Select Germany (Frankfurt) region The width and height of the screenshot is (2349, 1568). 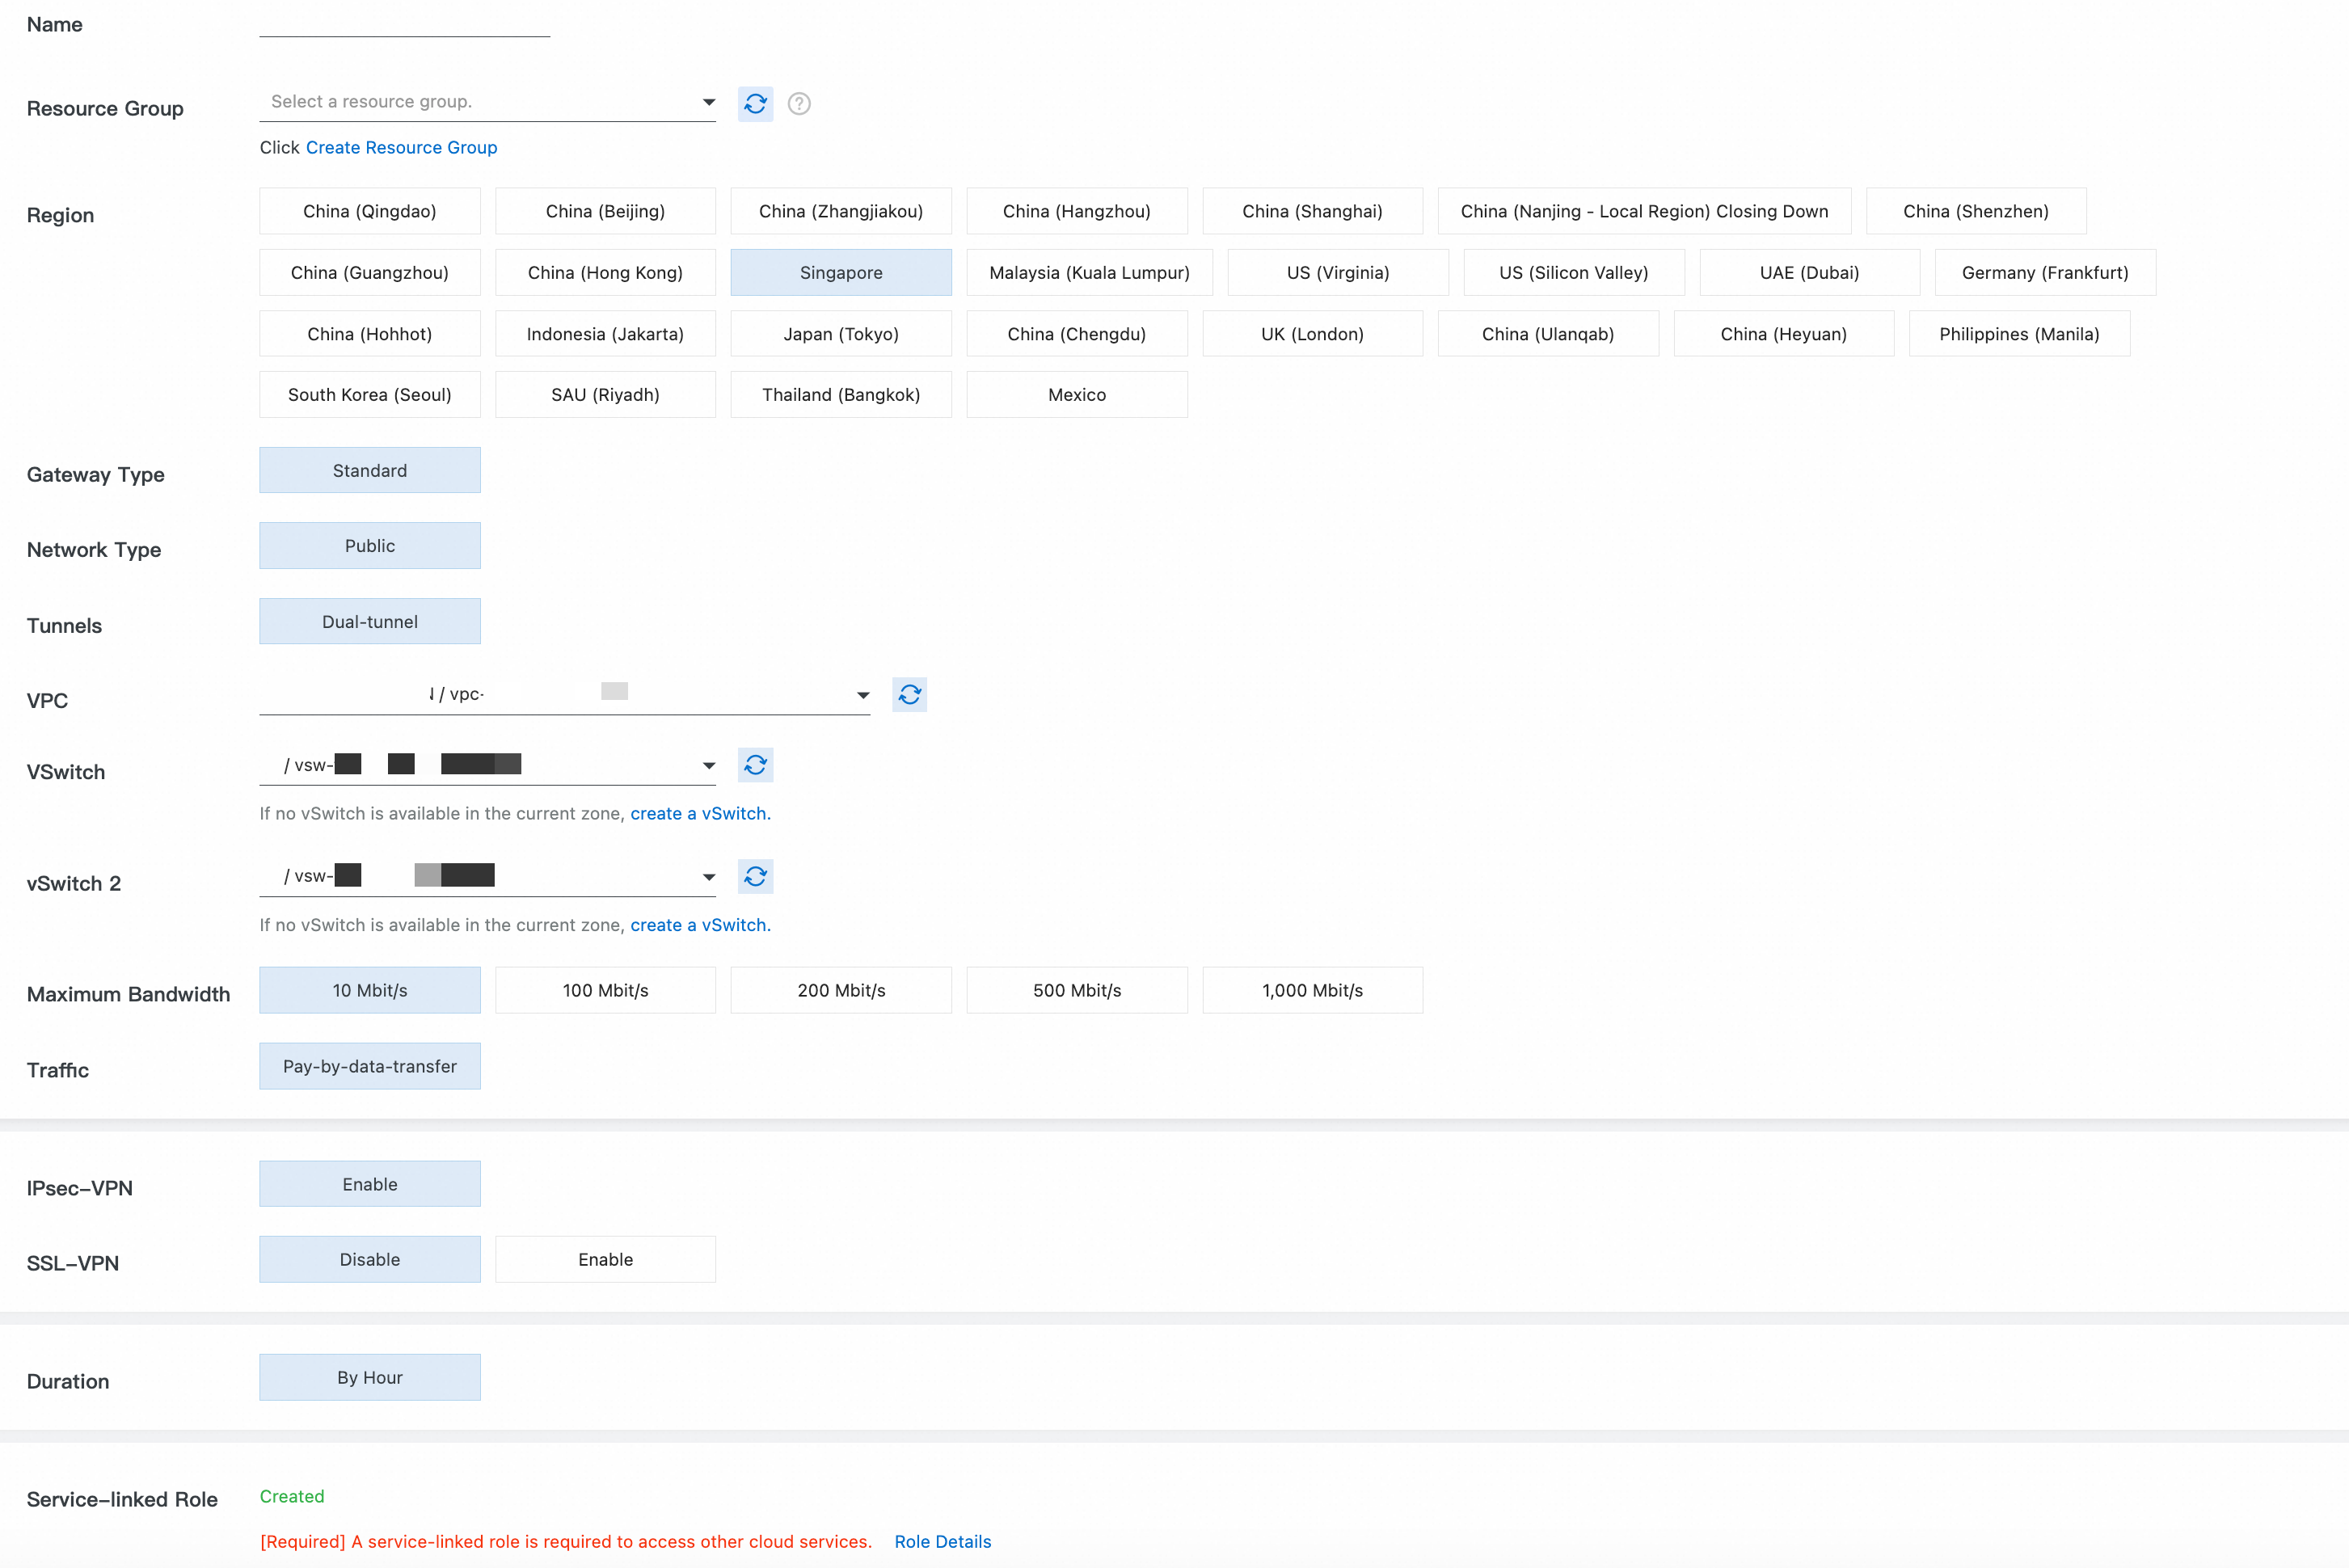2044,272
